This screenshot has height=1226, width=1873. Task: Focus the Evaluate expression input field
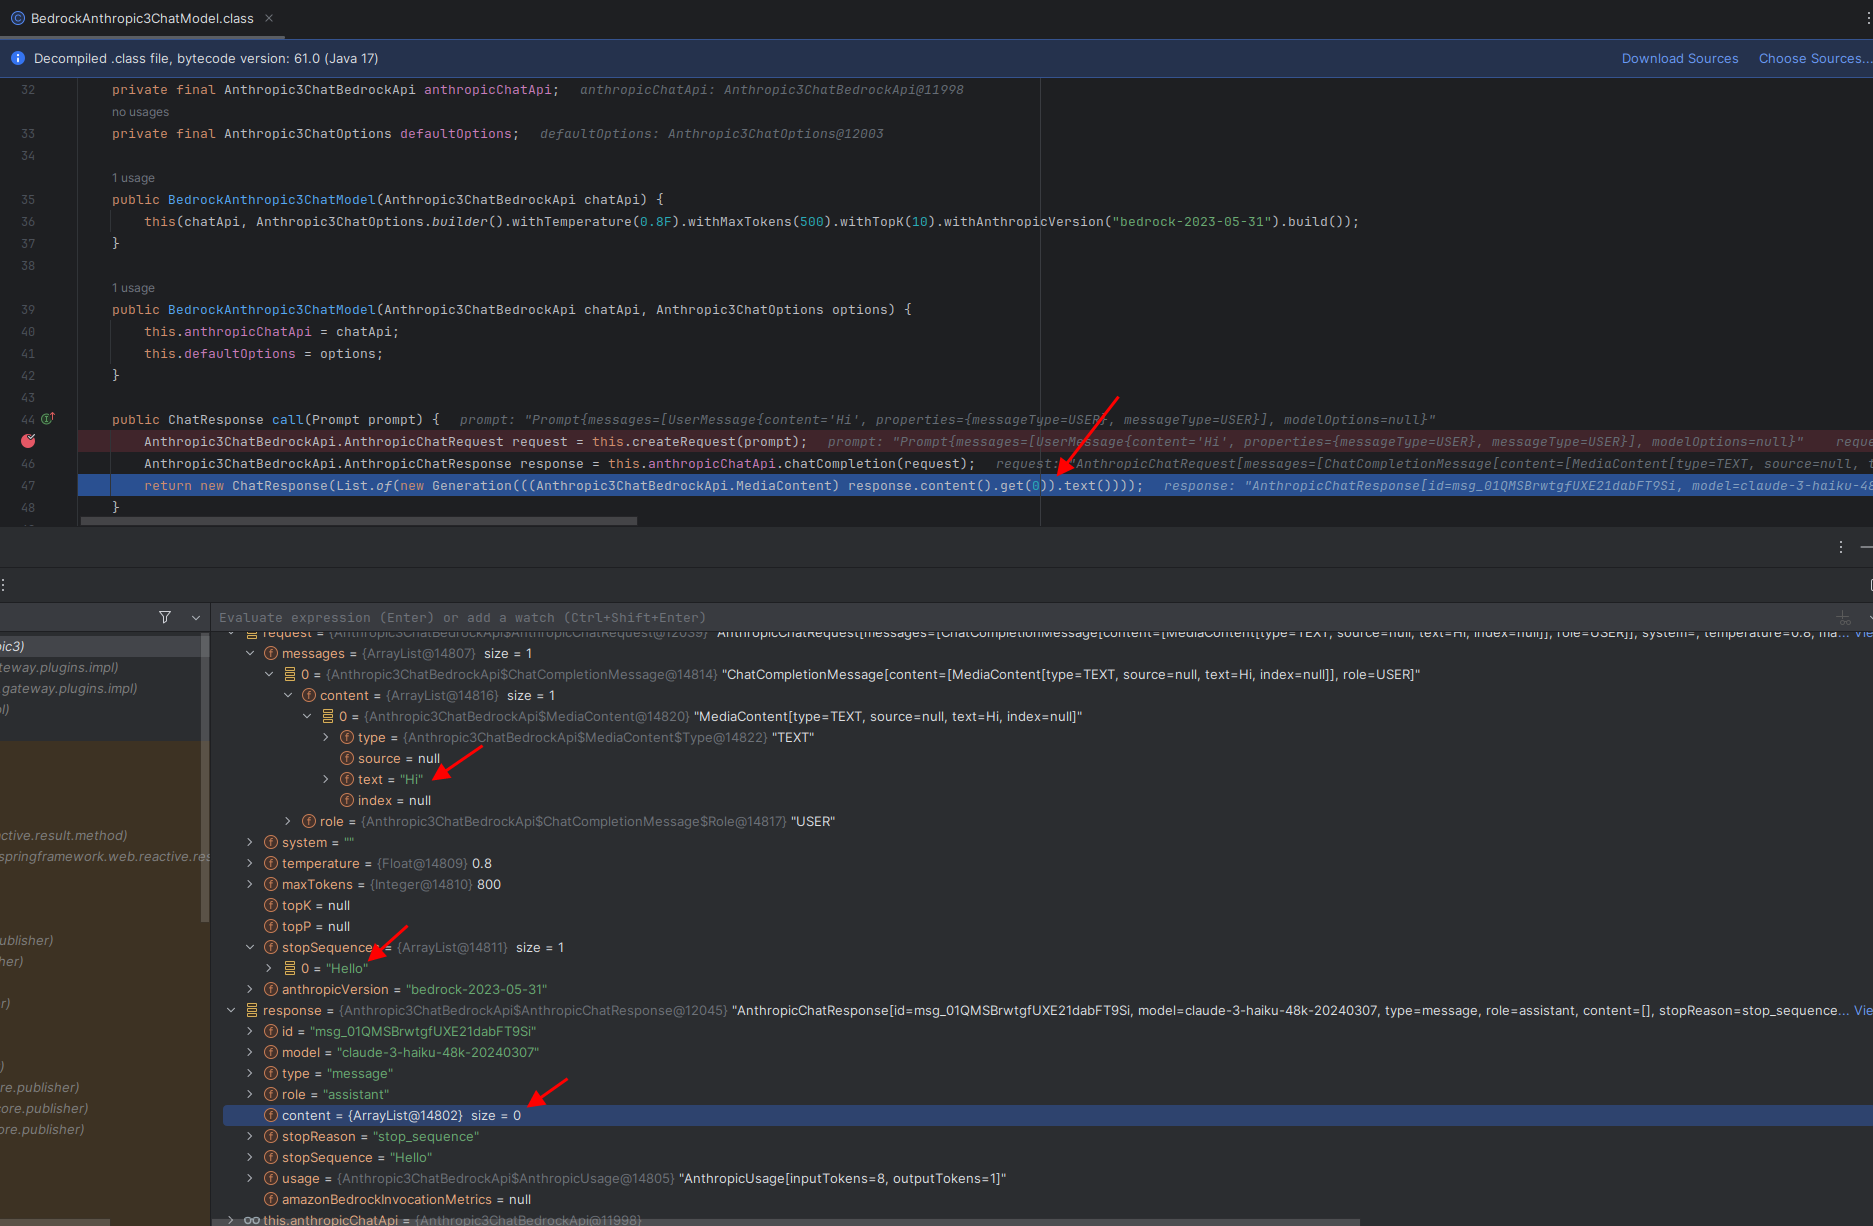tap(1020, 617)
